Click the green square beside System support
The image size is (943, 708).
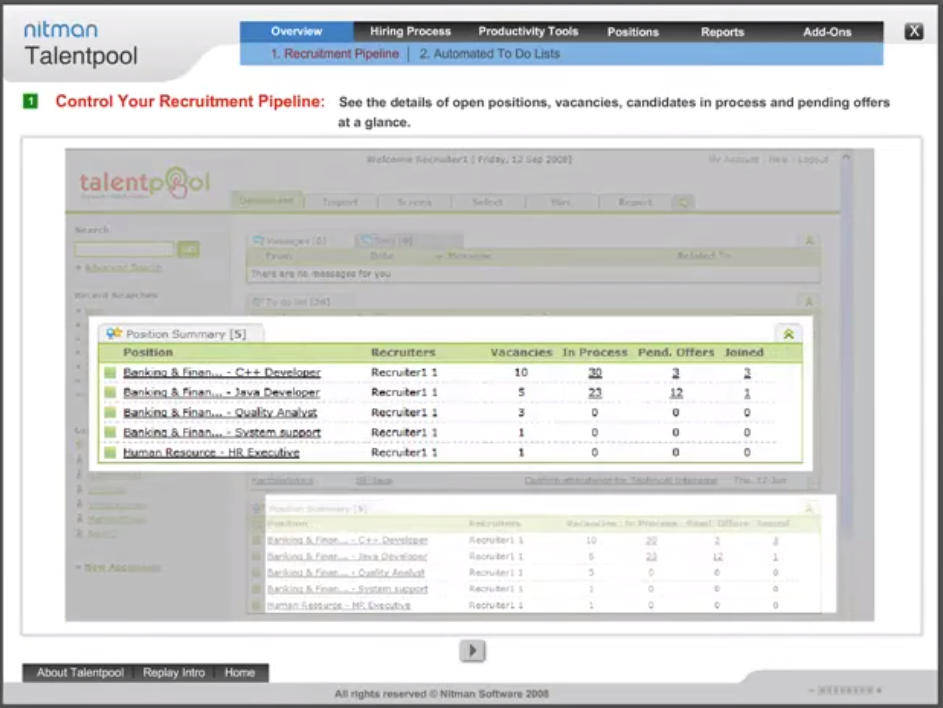pos(110,432)
